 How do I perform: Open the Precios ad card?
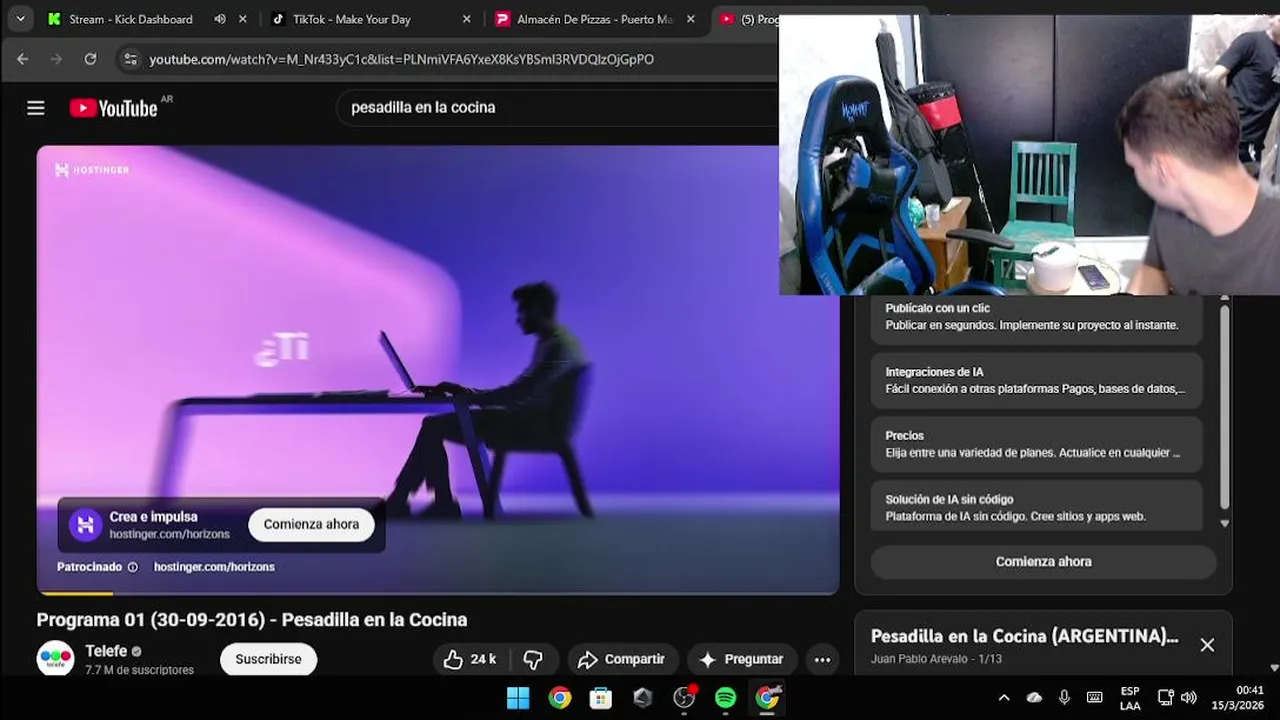(x=1037, y=444)
